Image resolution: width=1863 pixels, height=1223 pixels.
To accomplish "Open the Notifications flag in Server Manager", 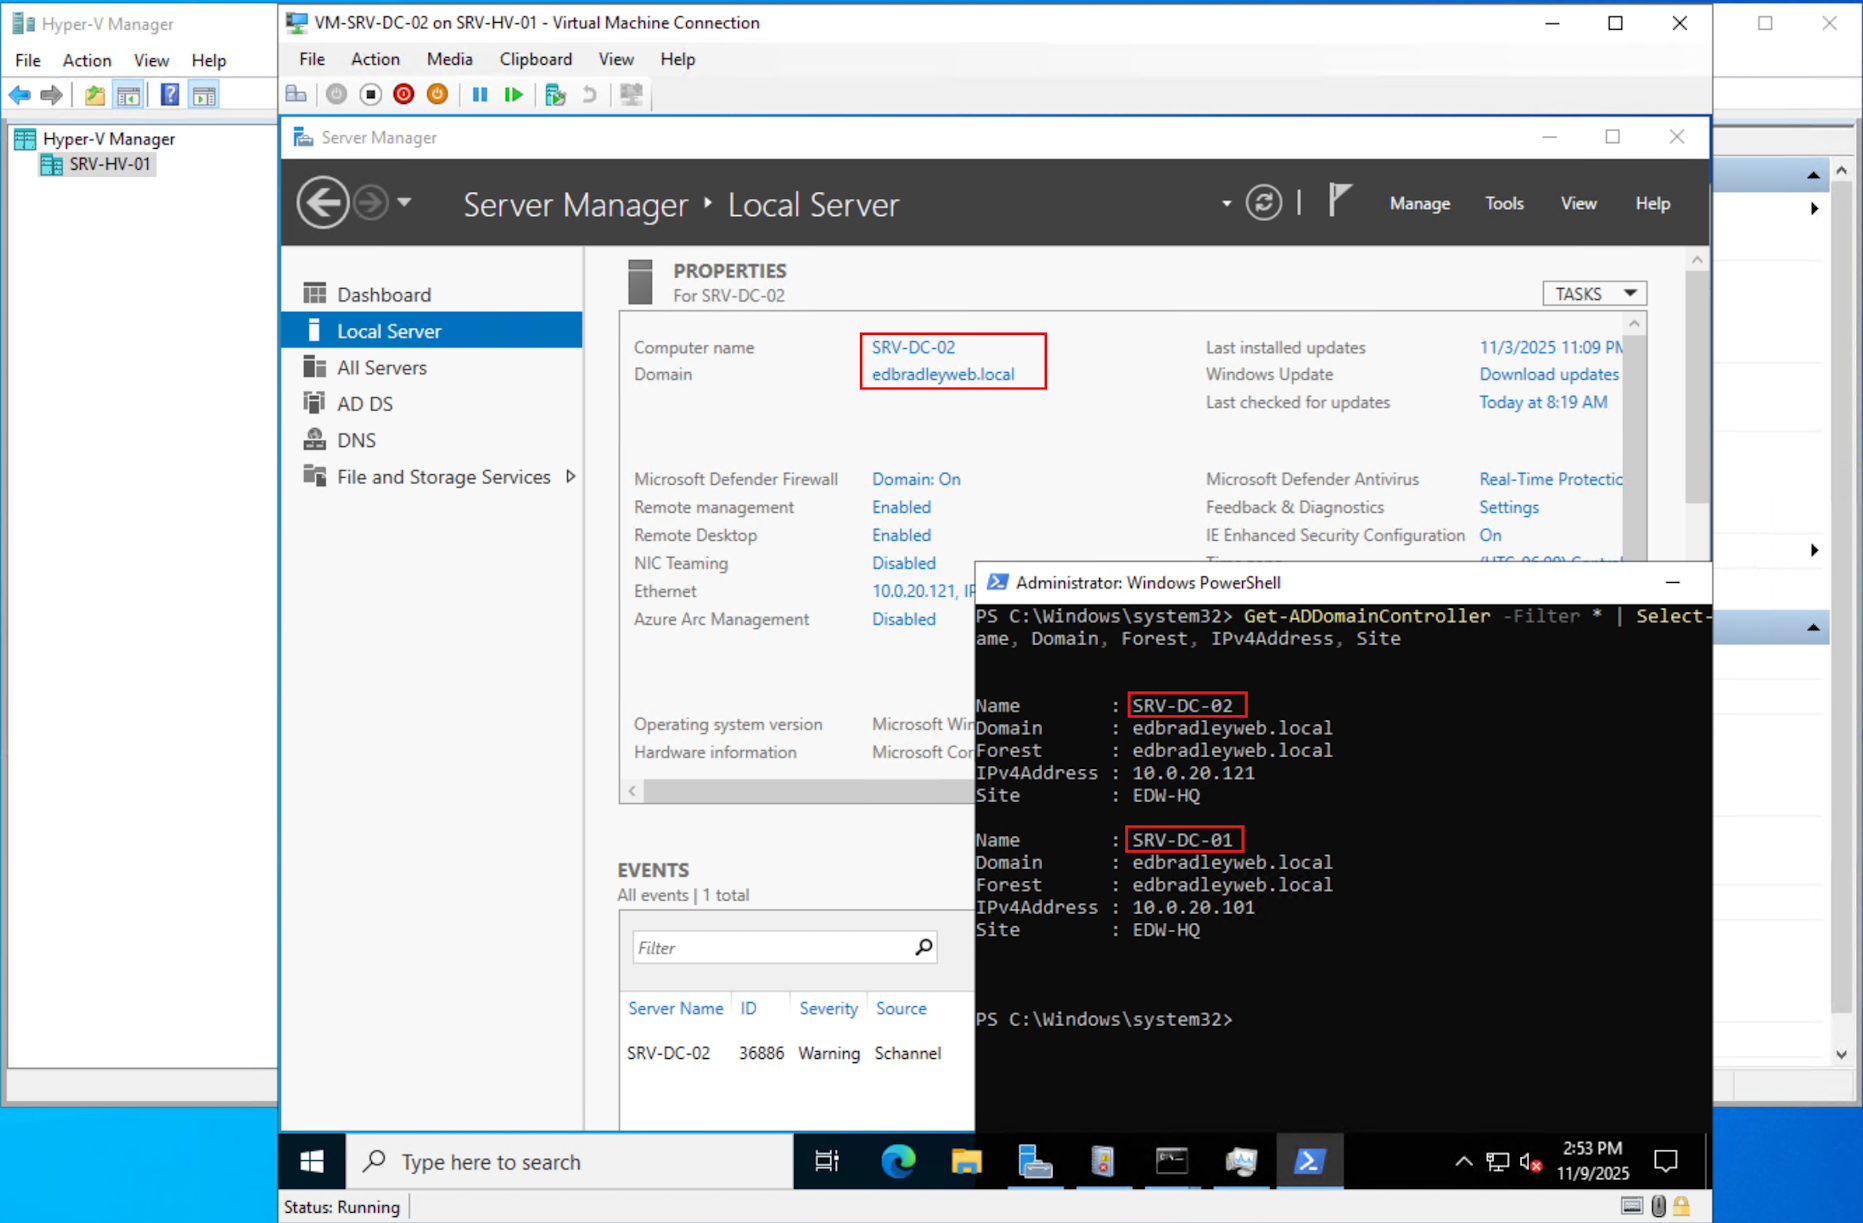I will click(x=1339, y=201).
